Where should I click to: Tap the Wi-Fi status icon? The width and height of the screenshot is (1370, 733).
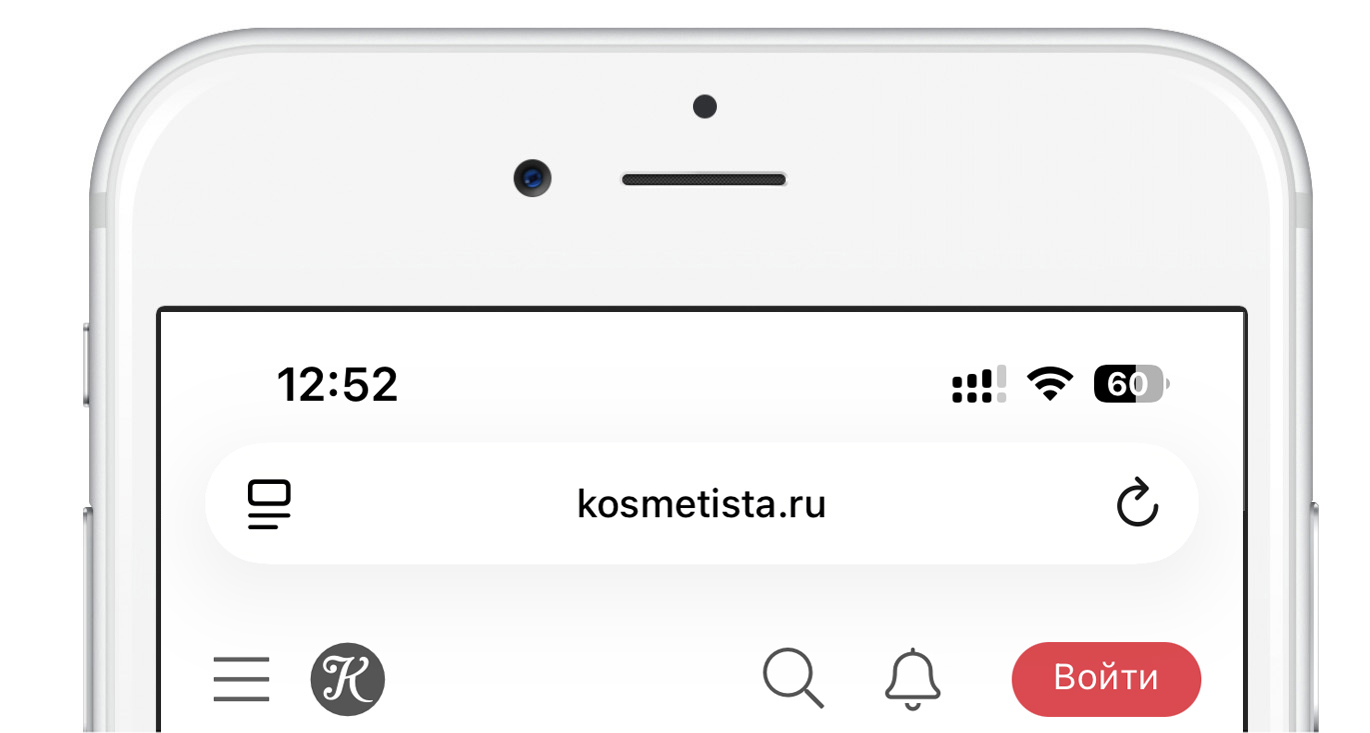click(x=1050, y=384)
